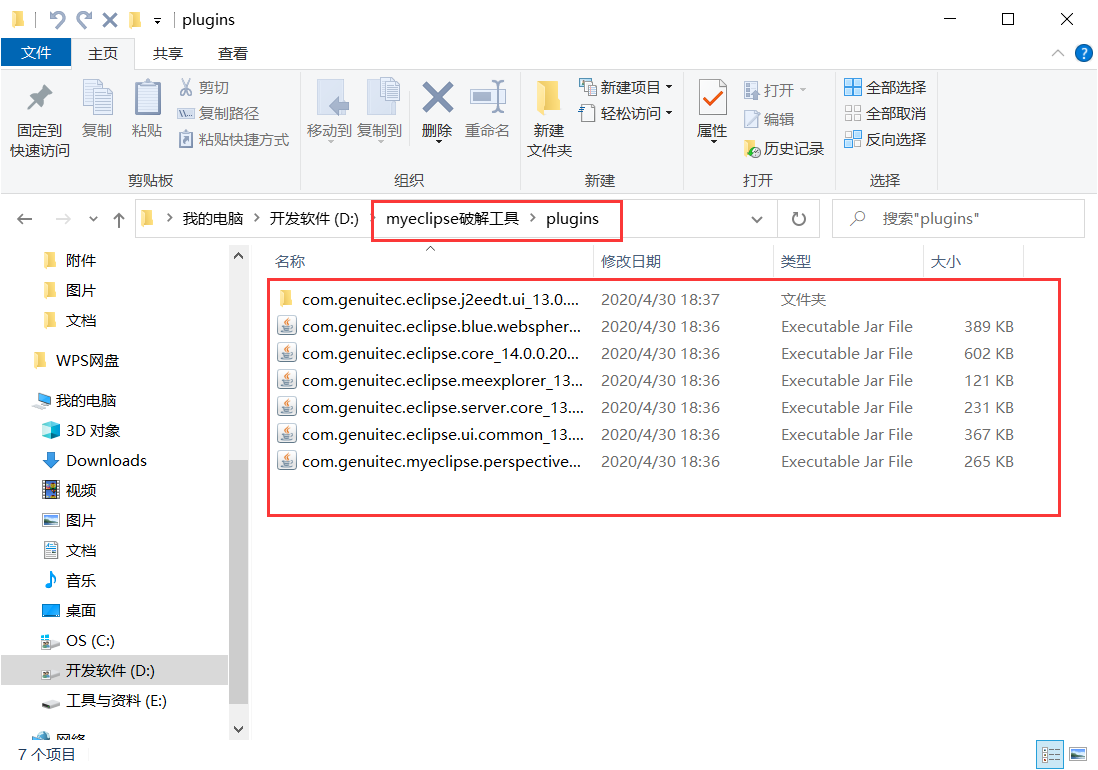The height and width of the screenshot is (770, 1098).
Task: Click the Delete (删除) X icon
Action: [438, 97]
